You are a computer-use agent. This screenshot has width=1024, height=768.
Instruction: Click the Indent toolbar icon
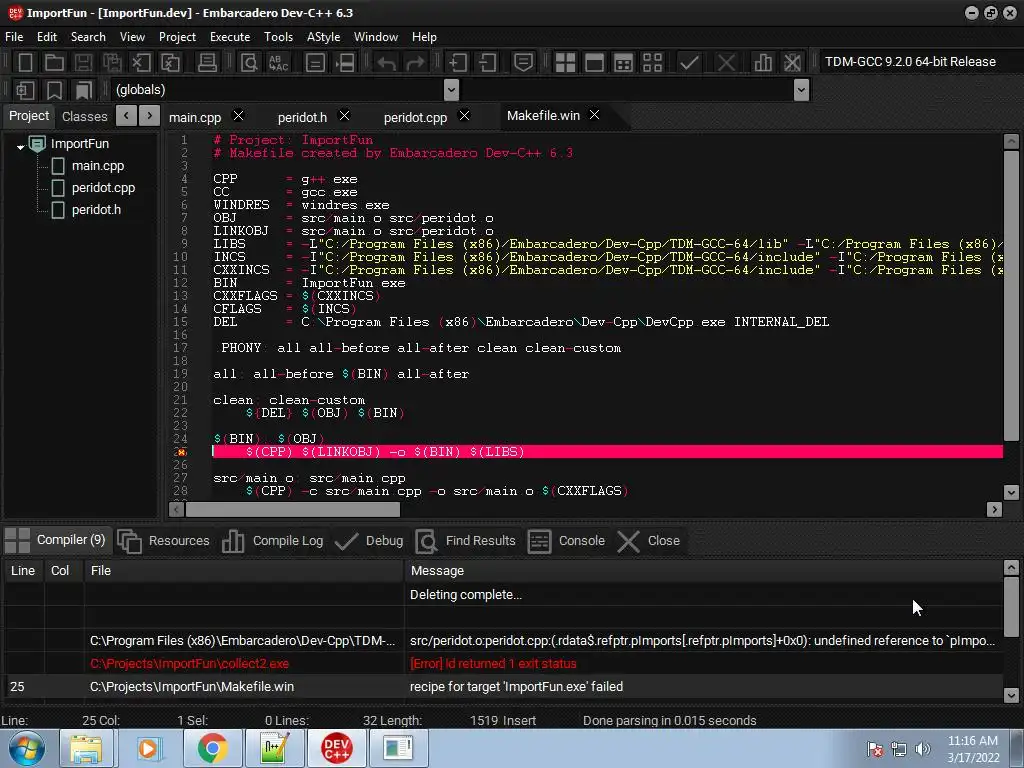tap(458, 63)
